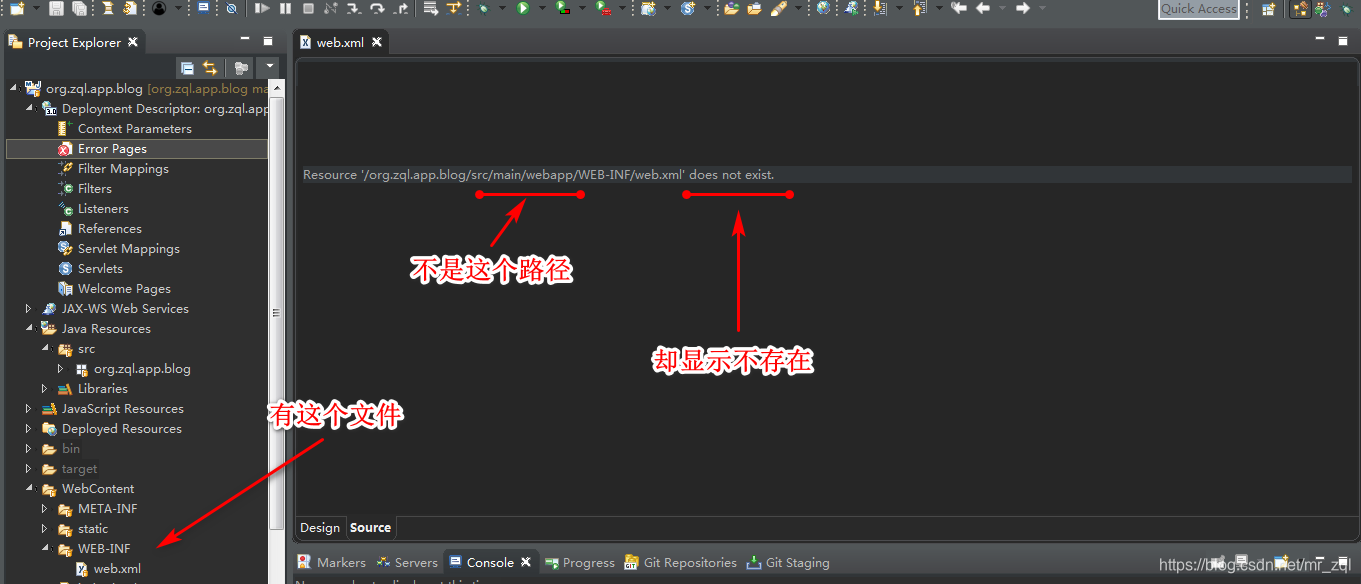Go to Last Edit Location icon
Viewport: 1361px width, 584px height.
(x=958, y=8)
